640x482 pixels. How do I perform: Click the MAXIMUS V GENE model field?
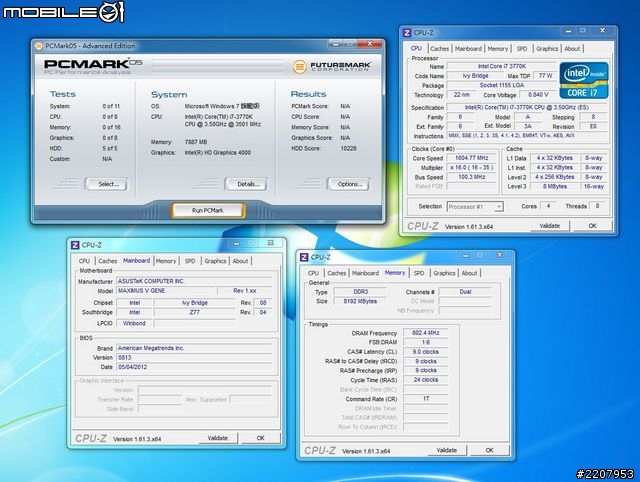(166, 291)
